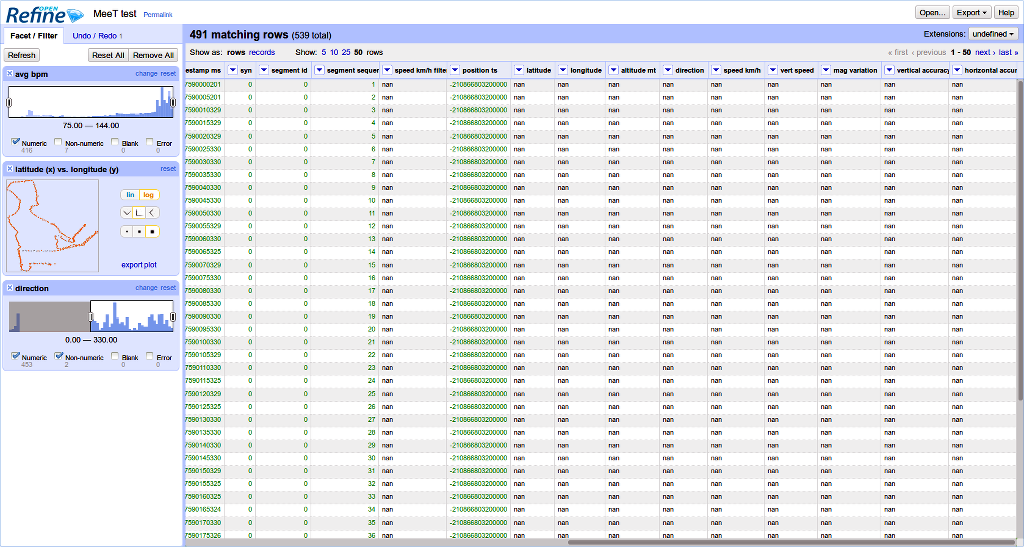1024x547 pixels.
Task: Rotate scatterplot 45° counter-clockwise icon
Action: [x=127, y=213]
